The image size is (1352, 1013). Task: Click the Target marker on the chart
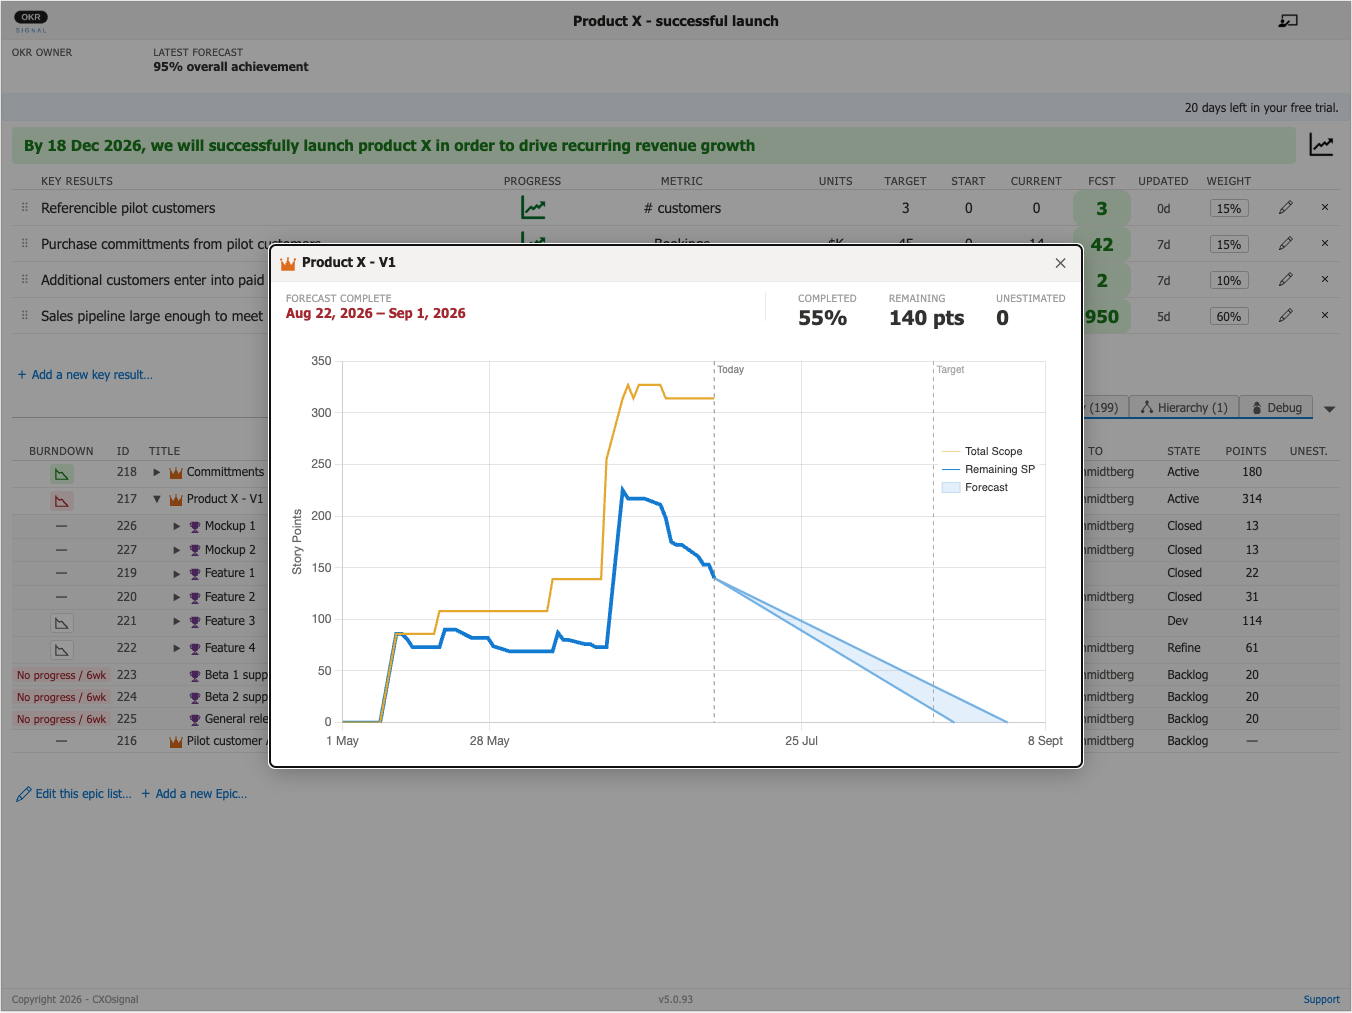(950, 370)
